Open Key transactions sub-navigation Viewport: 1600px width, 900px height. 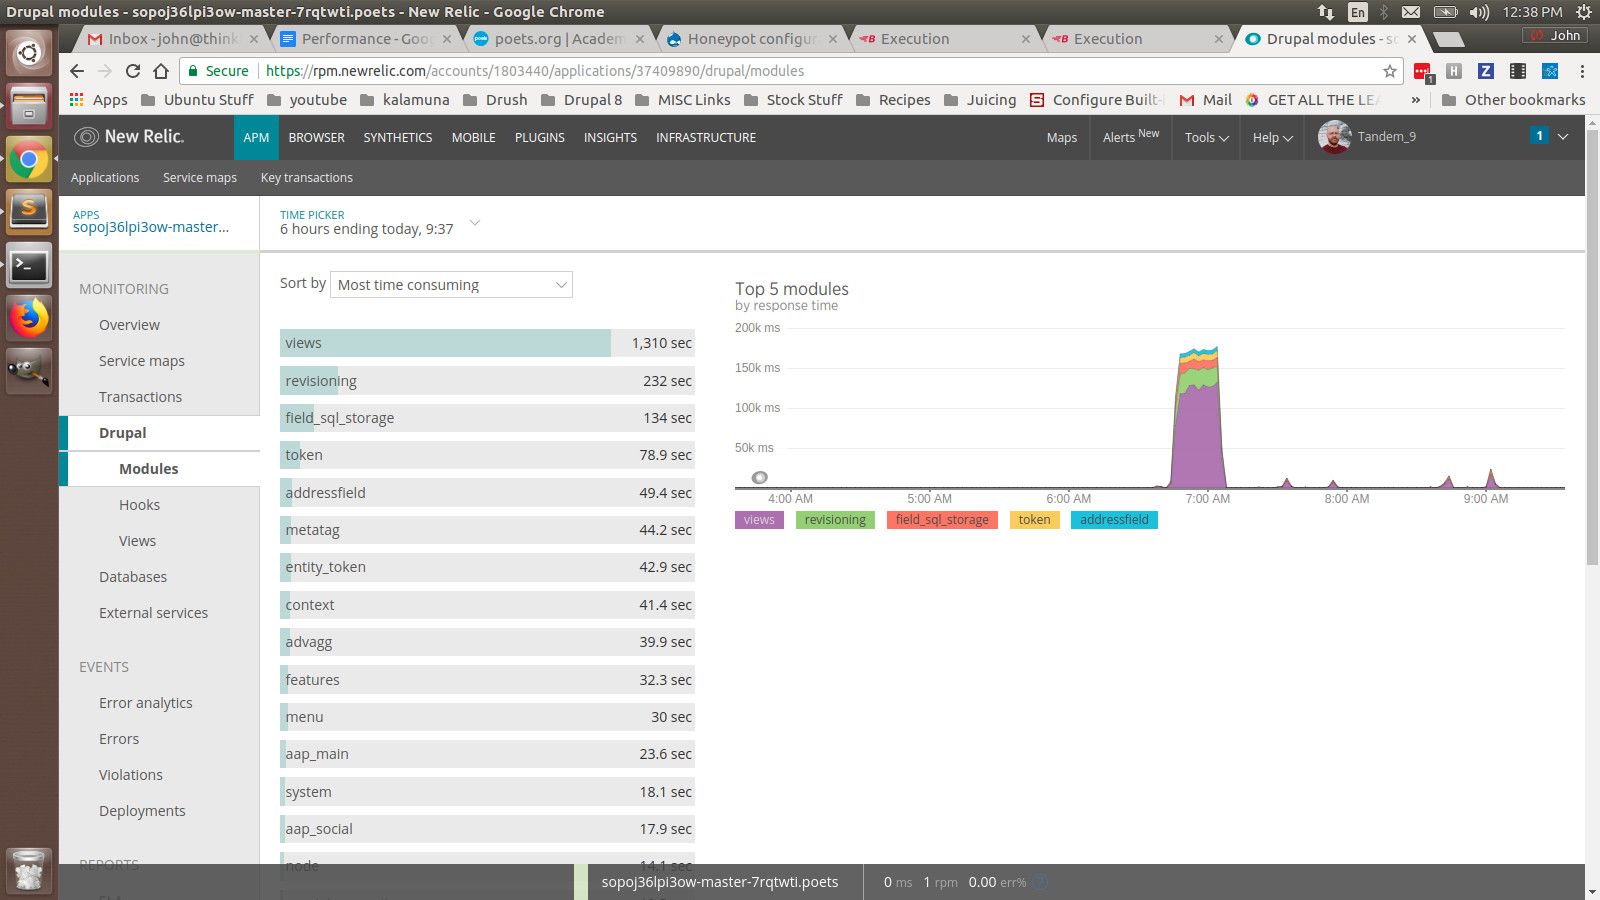pos(307,178)
